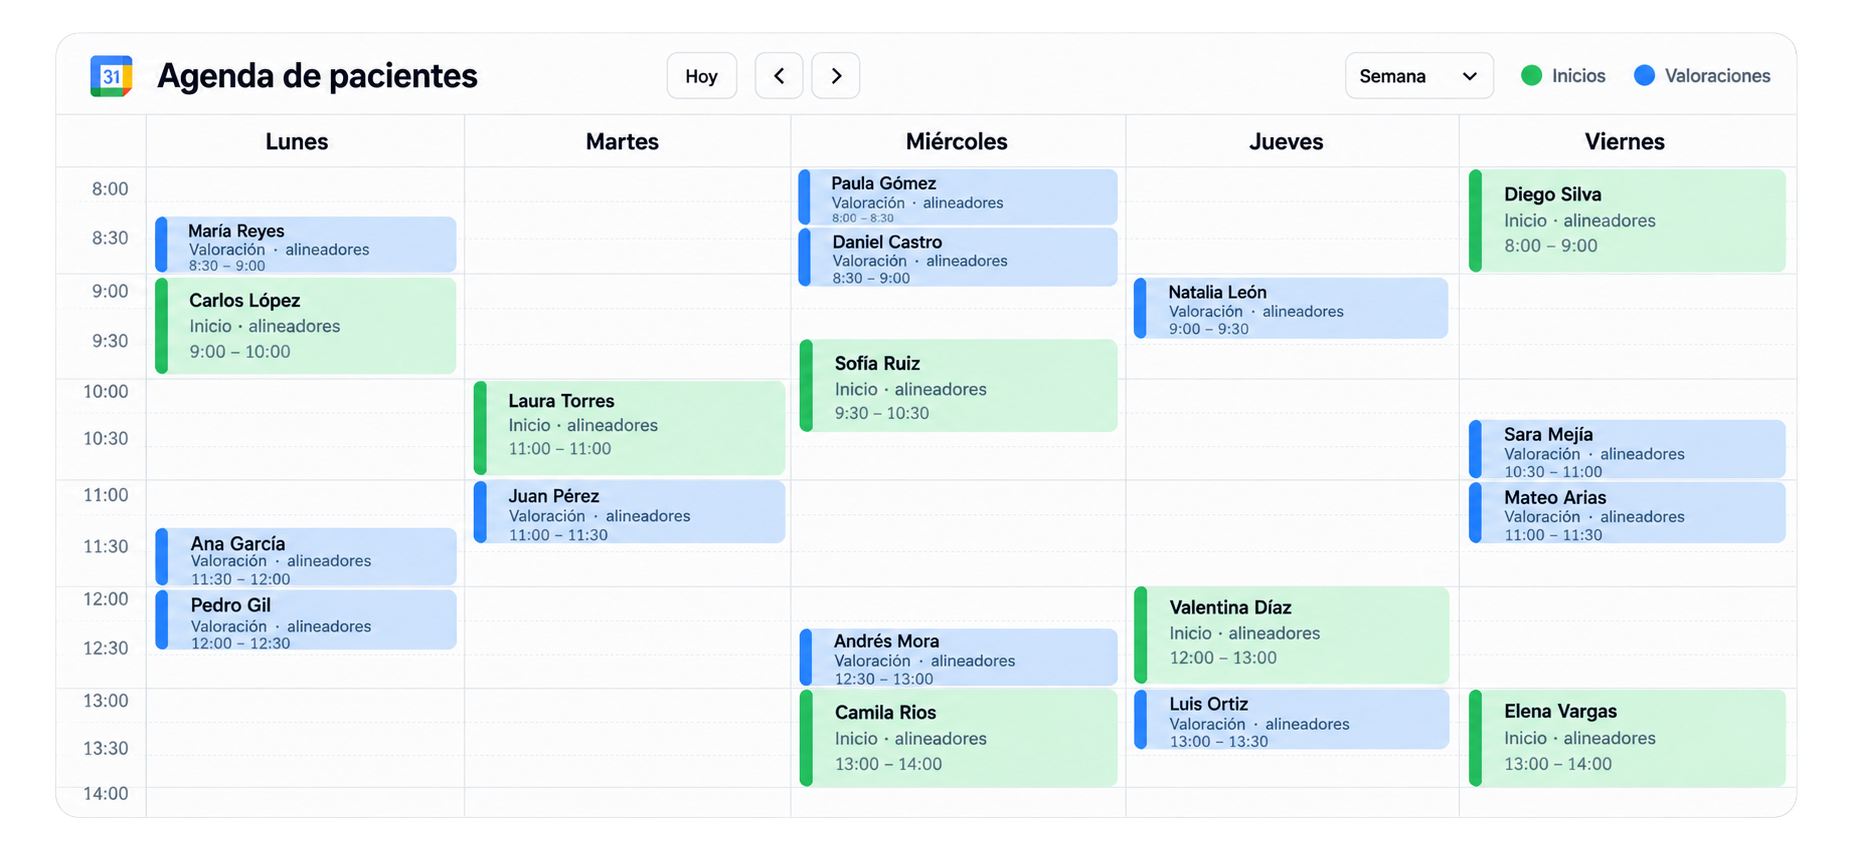The height and width of the screenshot is (850, 1851).
Task: Open Luis Ortiz valoración appointment
Action: [x=1291, y=720]
